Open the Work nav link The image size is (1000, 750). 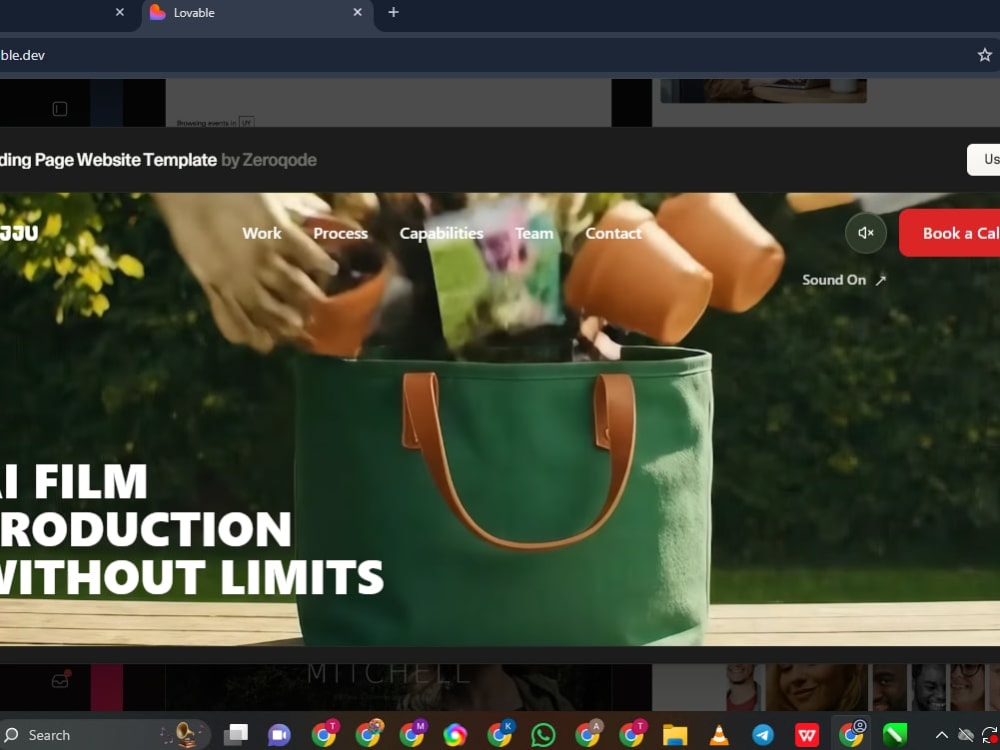(x=261, y=233)
